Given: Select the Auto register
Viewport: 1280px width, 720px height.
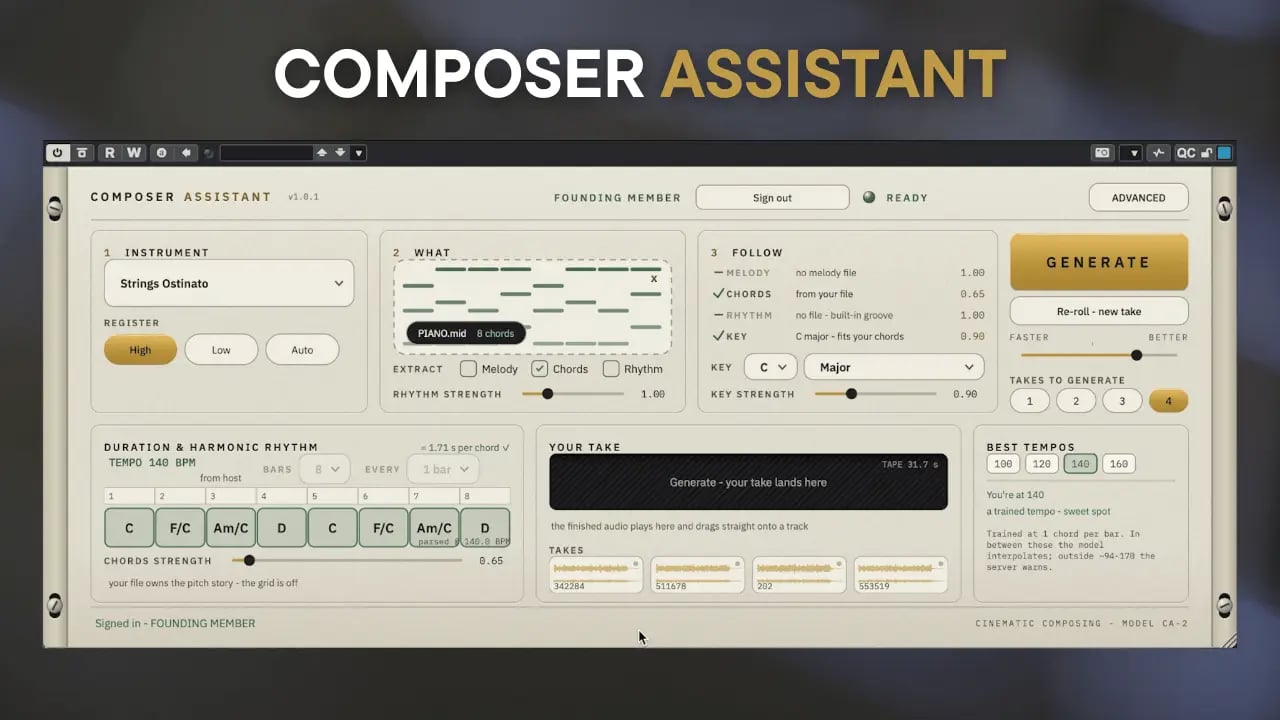Looking at the screenshot, I should click(x=302, y=350).
